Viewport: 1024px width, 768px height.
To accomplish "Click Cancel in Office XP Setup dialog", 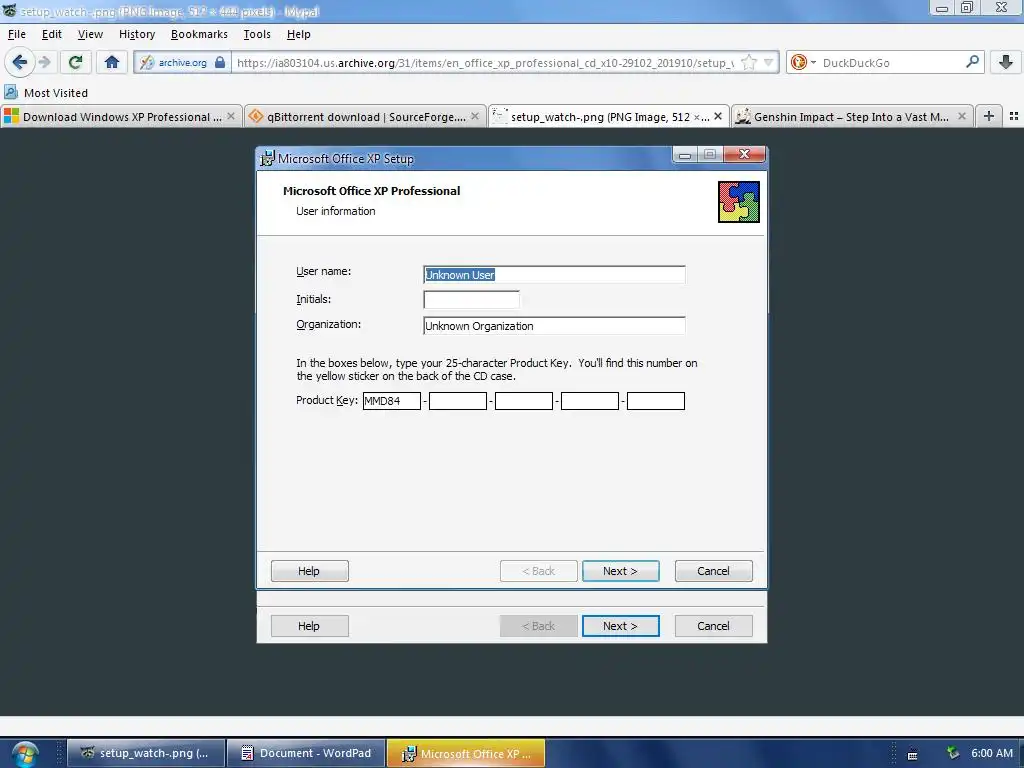I will [713, 571].
